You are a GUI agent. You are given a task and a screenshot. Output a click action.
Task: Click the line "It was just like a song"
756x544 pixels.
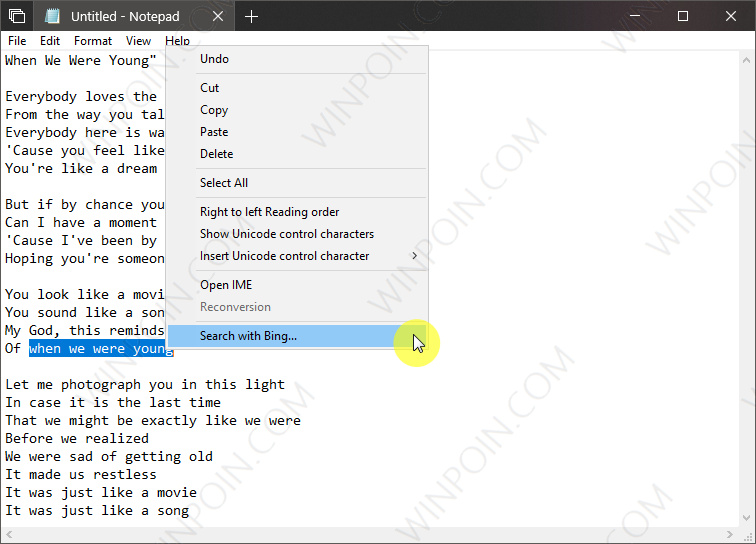pyautogui.click(x=97, y=510)
